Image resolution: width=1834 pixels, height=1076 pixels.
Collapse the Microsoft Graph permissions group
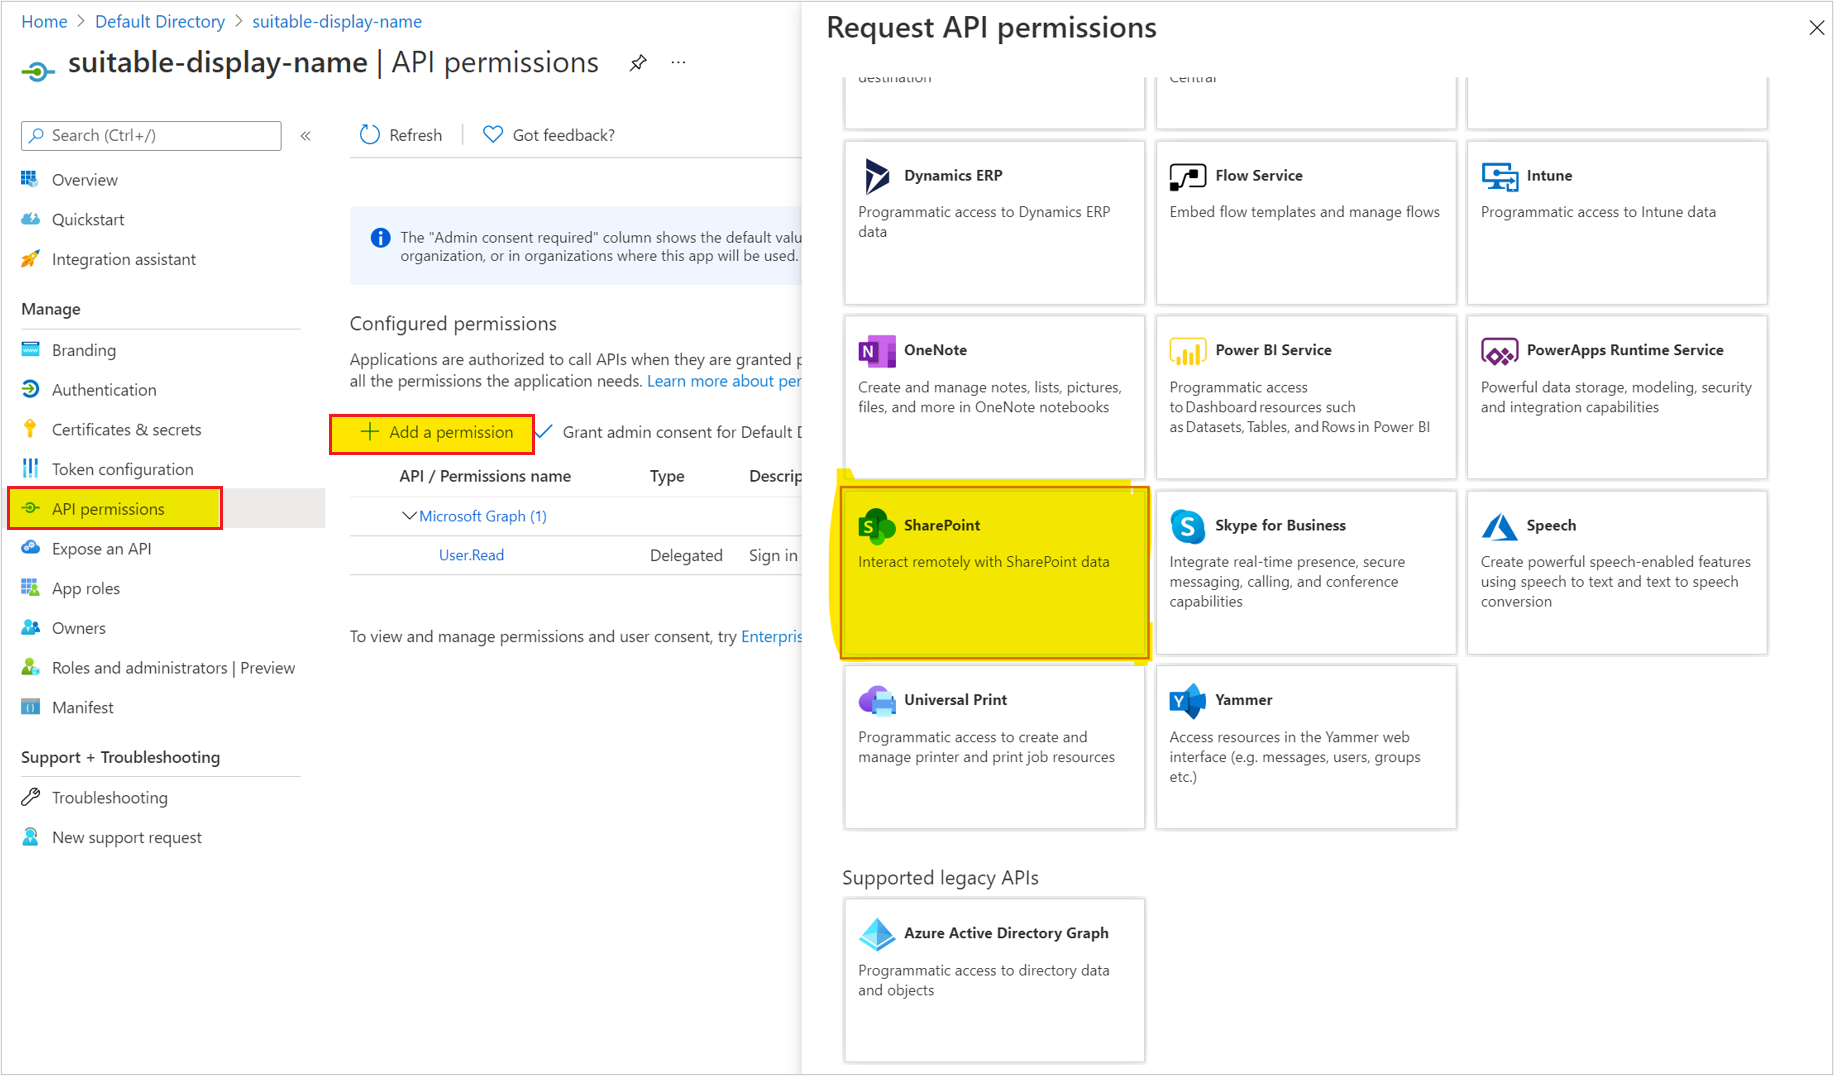click(408, 516)
